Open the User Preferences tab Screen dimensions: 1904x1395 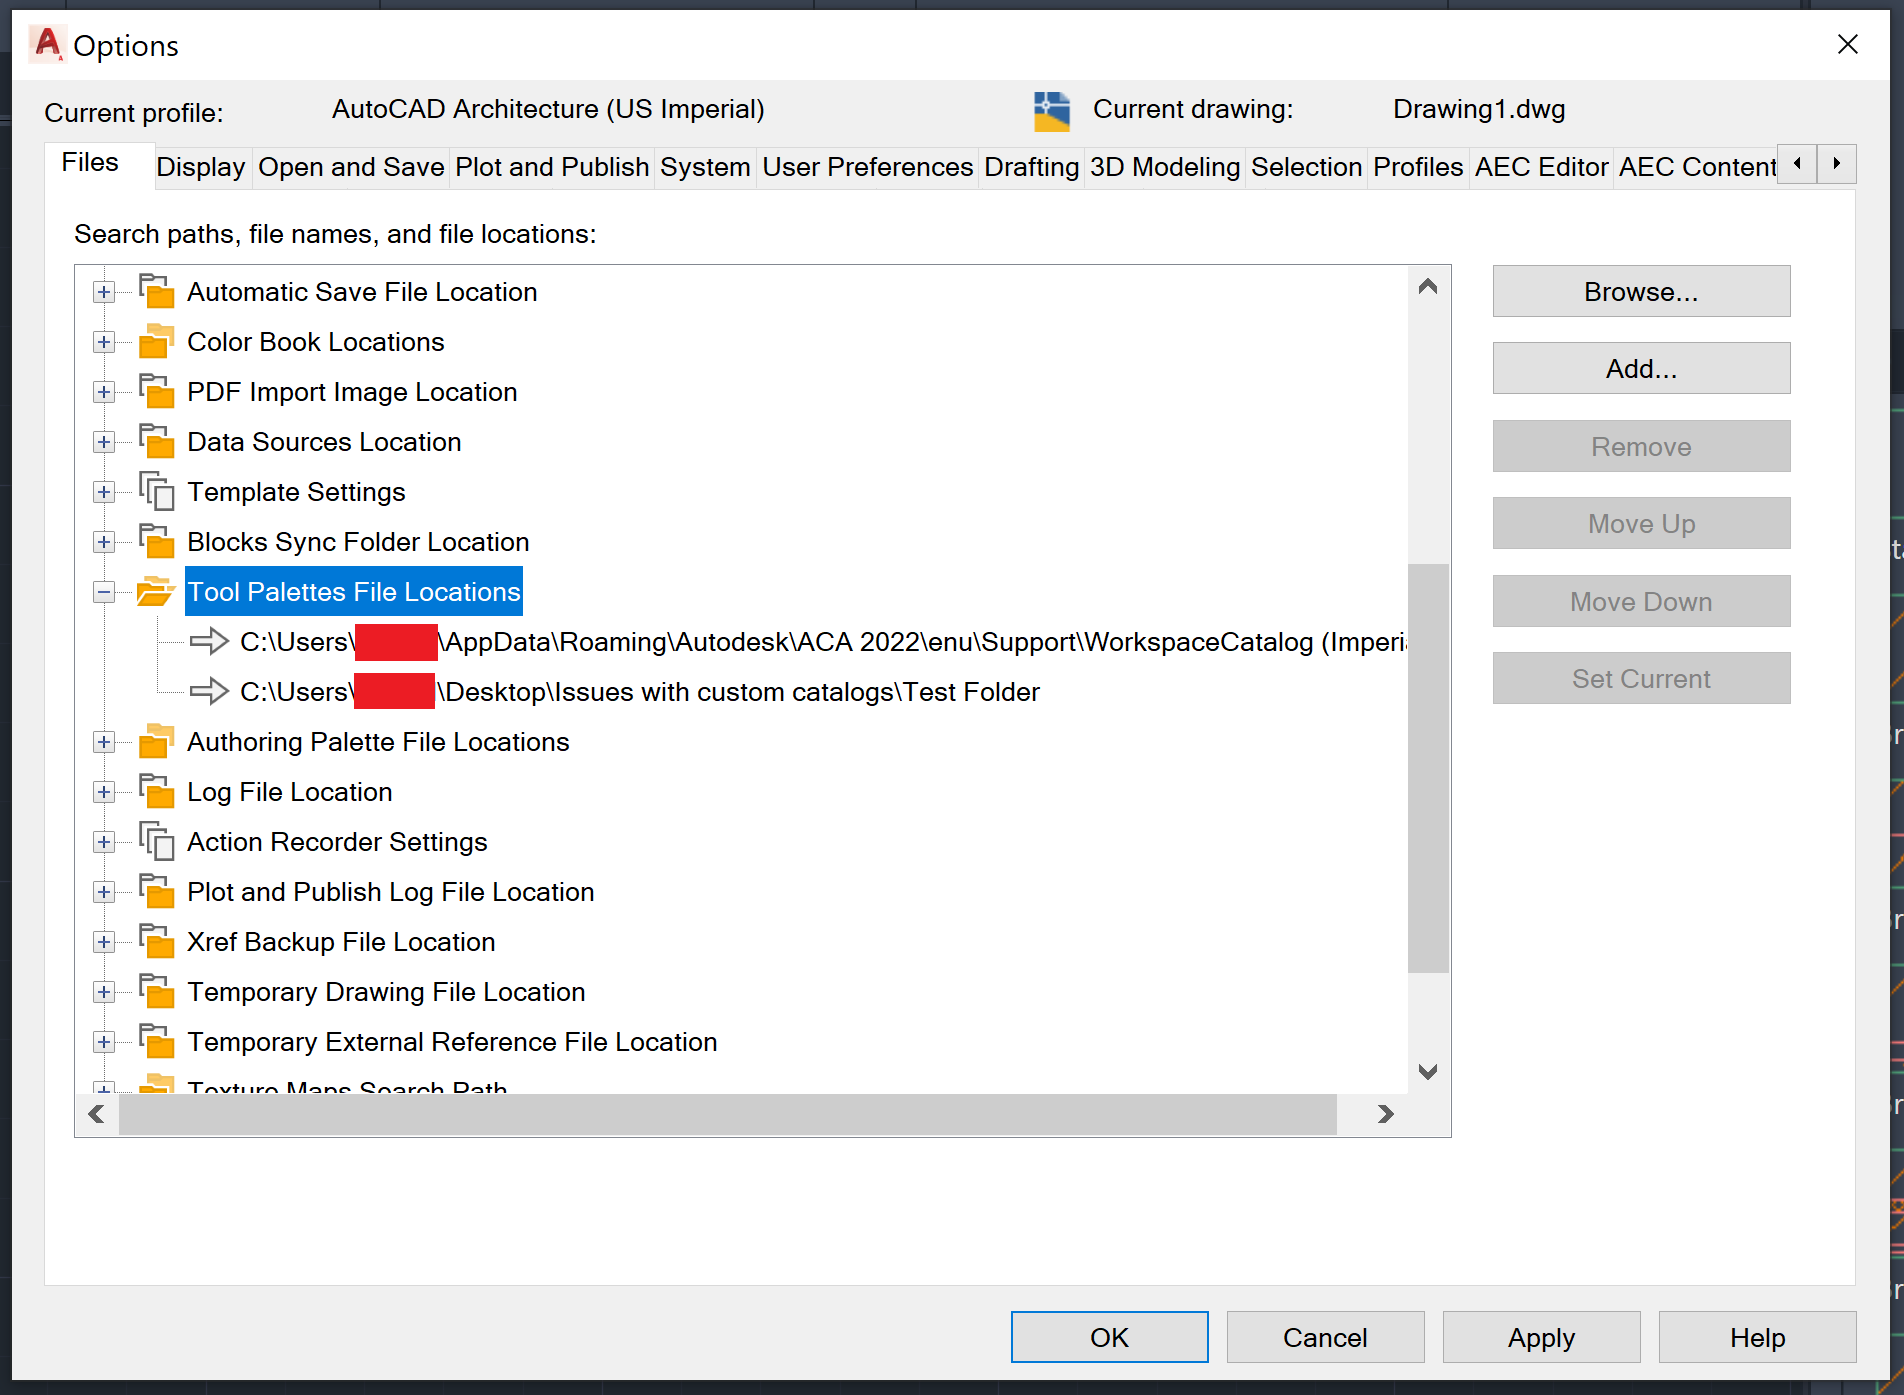[867, 167]
